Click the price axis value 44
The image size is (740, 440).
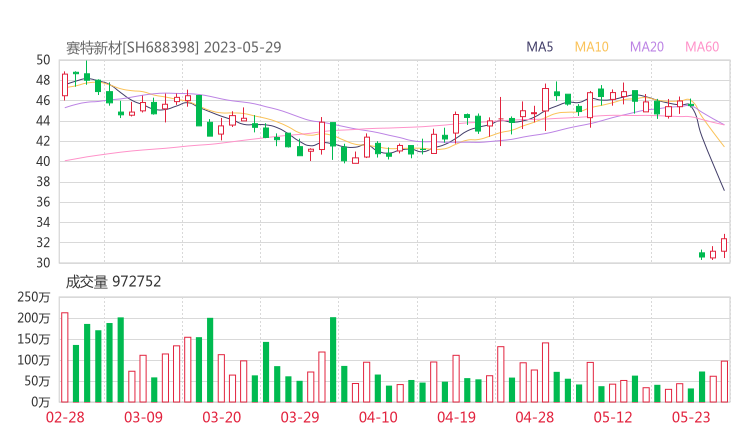(x=43, y=121)
